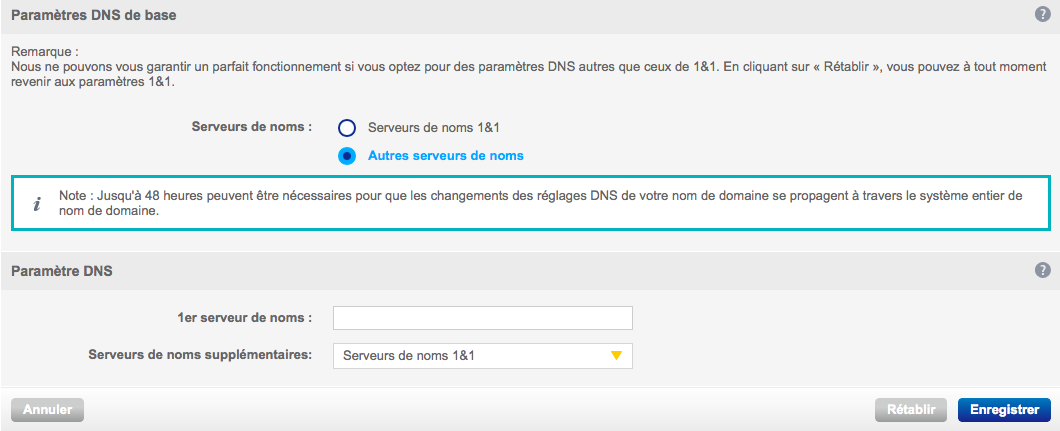The height and width of the screenshot is (431, 1060).
Task: Select the Serveurs de noms 1&1 radio button
Action: tap(347, 128)
